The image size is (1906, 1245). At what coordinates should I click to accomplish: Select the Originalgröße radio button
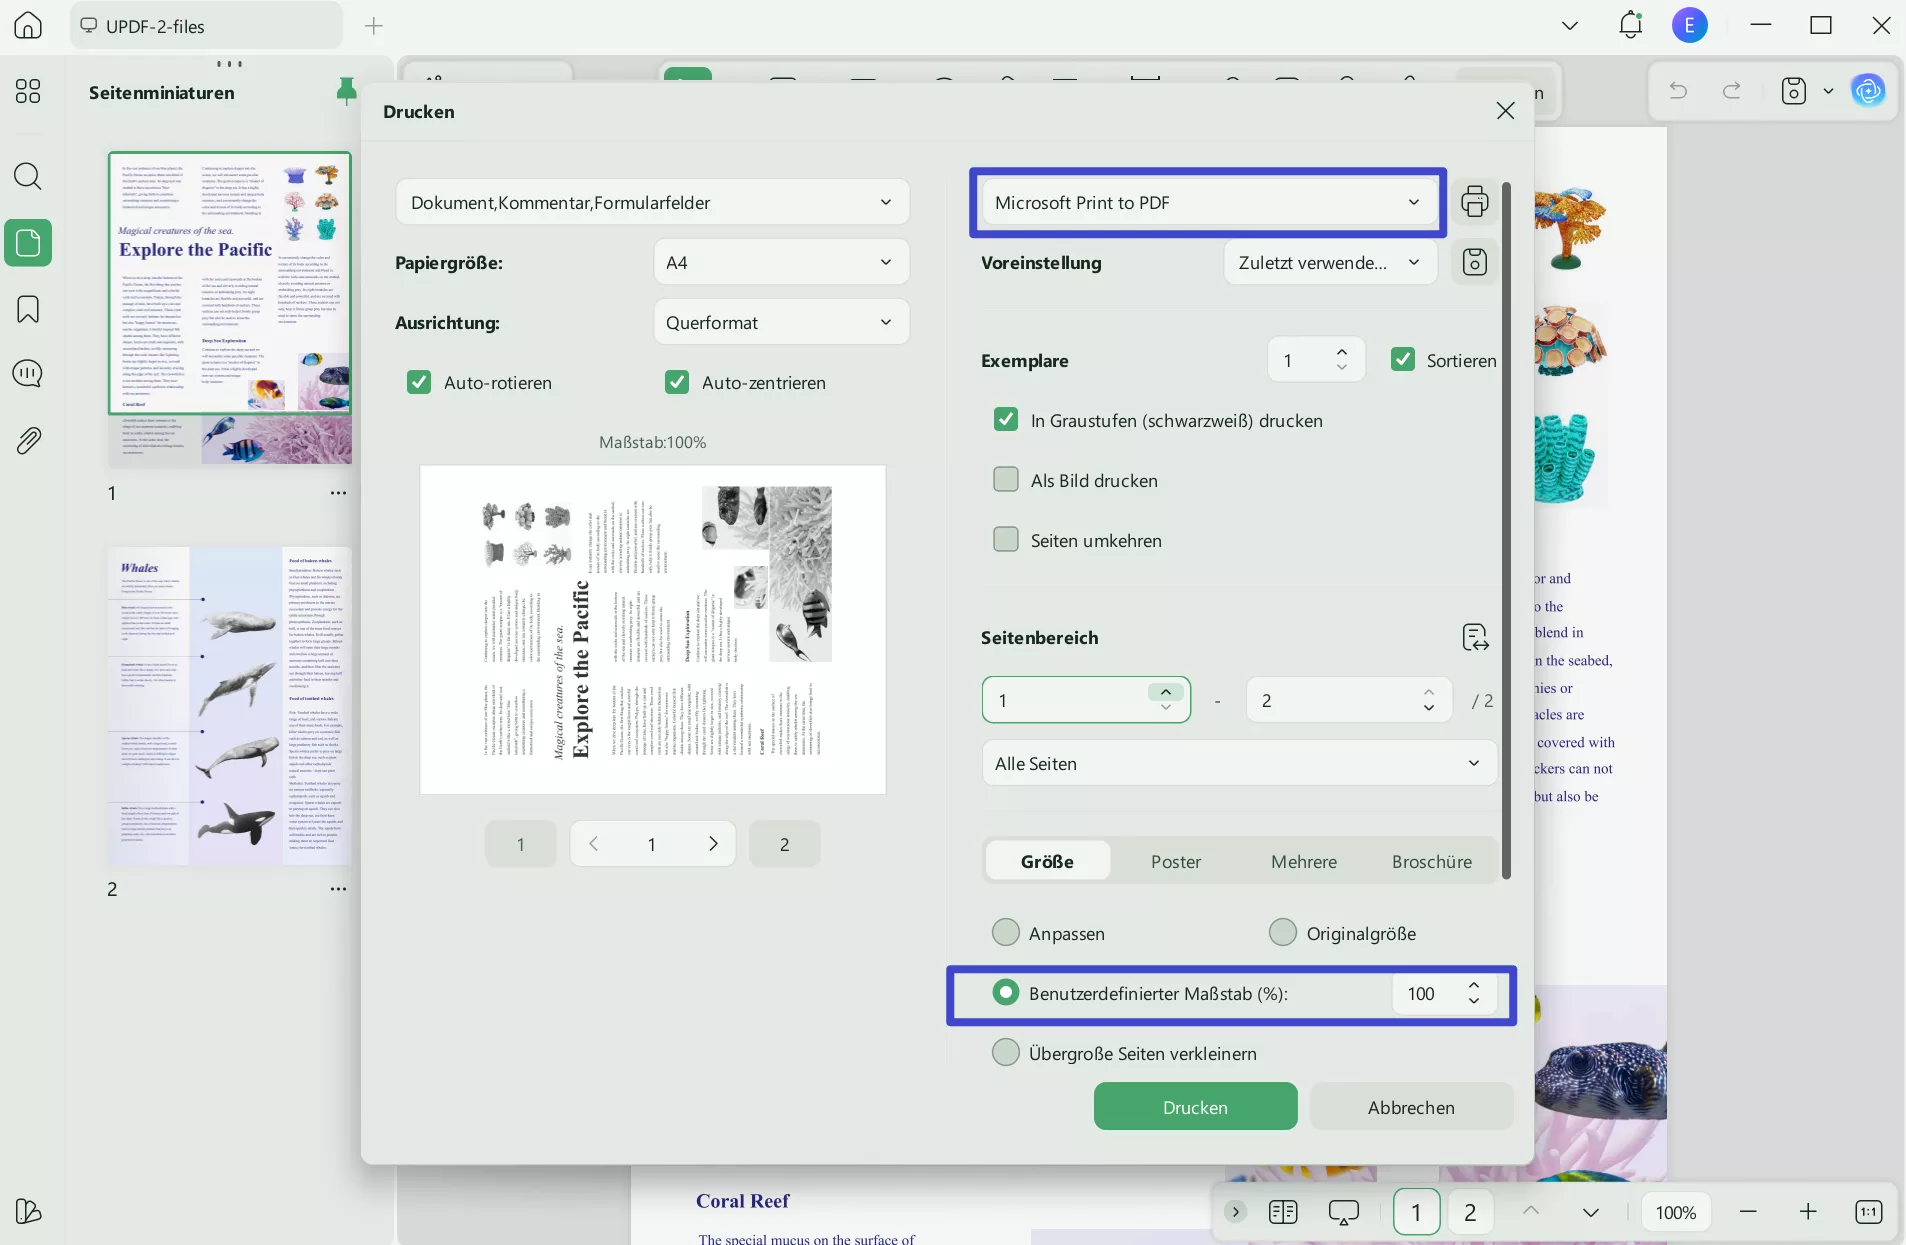1282,932
